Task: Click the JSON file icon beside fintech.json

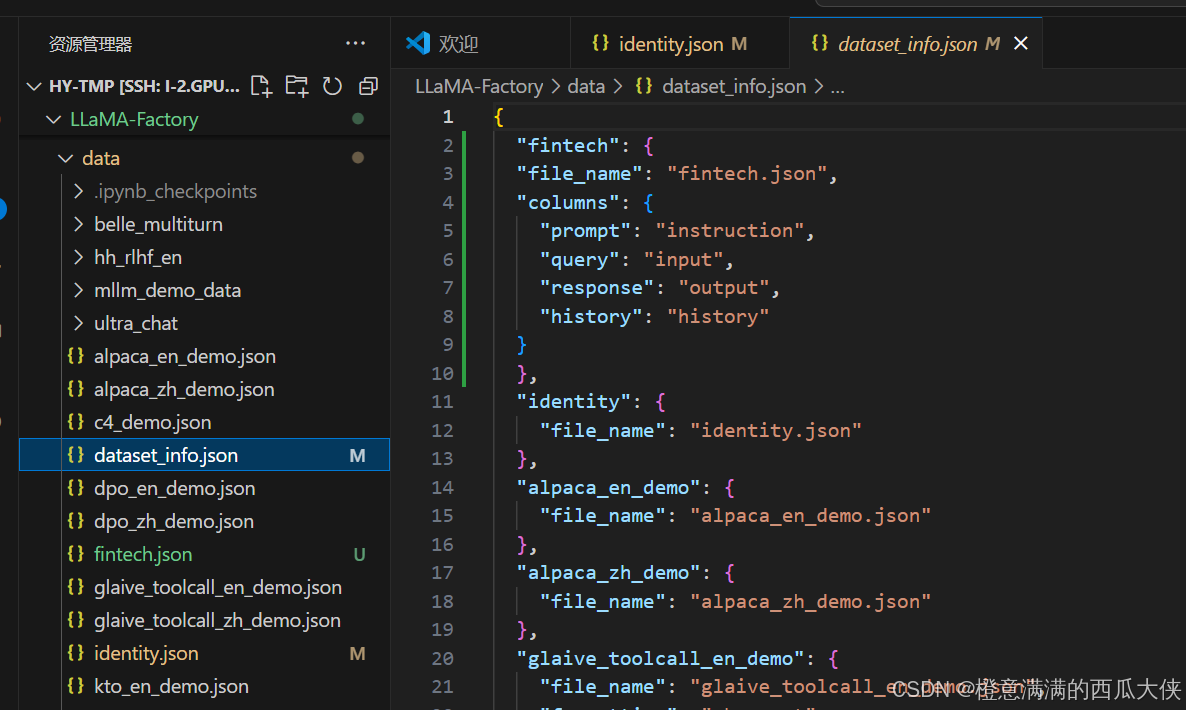Action: (76, 554)
